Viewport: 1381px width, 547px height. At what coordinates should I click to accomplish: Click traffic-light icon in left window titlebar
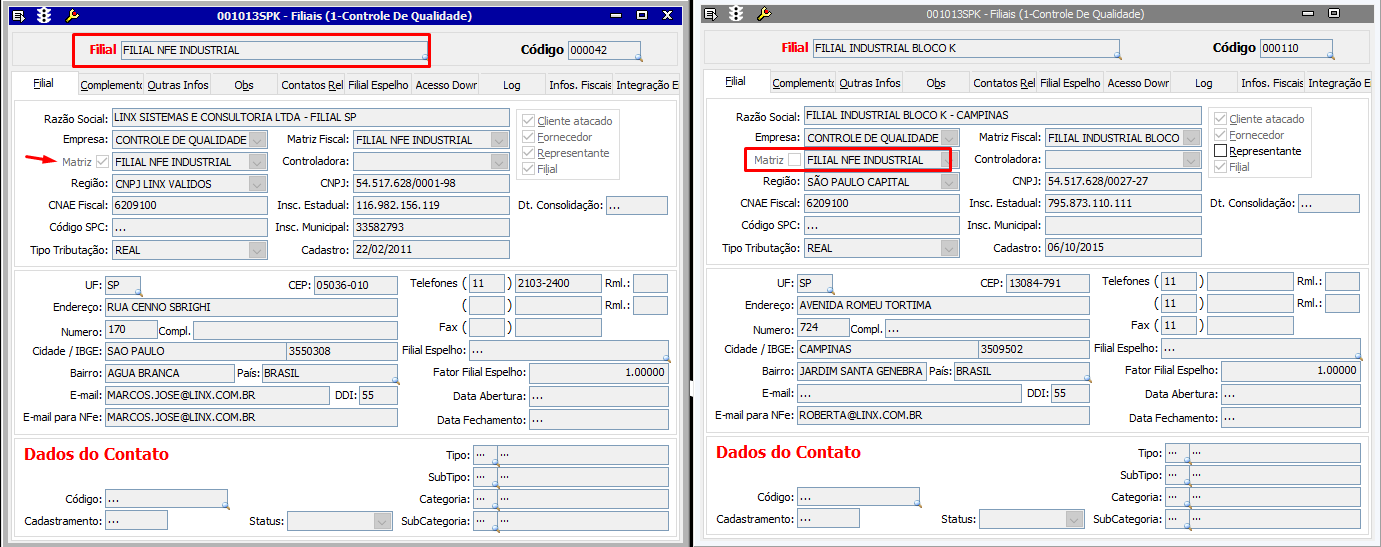[x=45, y=15]
